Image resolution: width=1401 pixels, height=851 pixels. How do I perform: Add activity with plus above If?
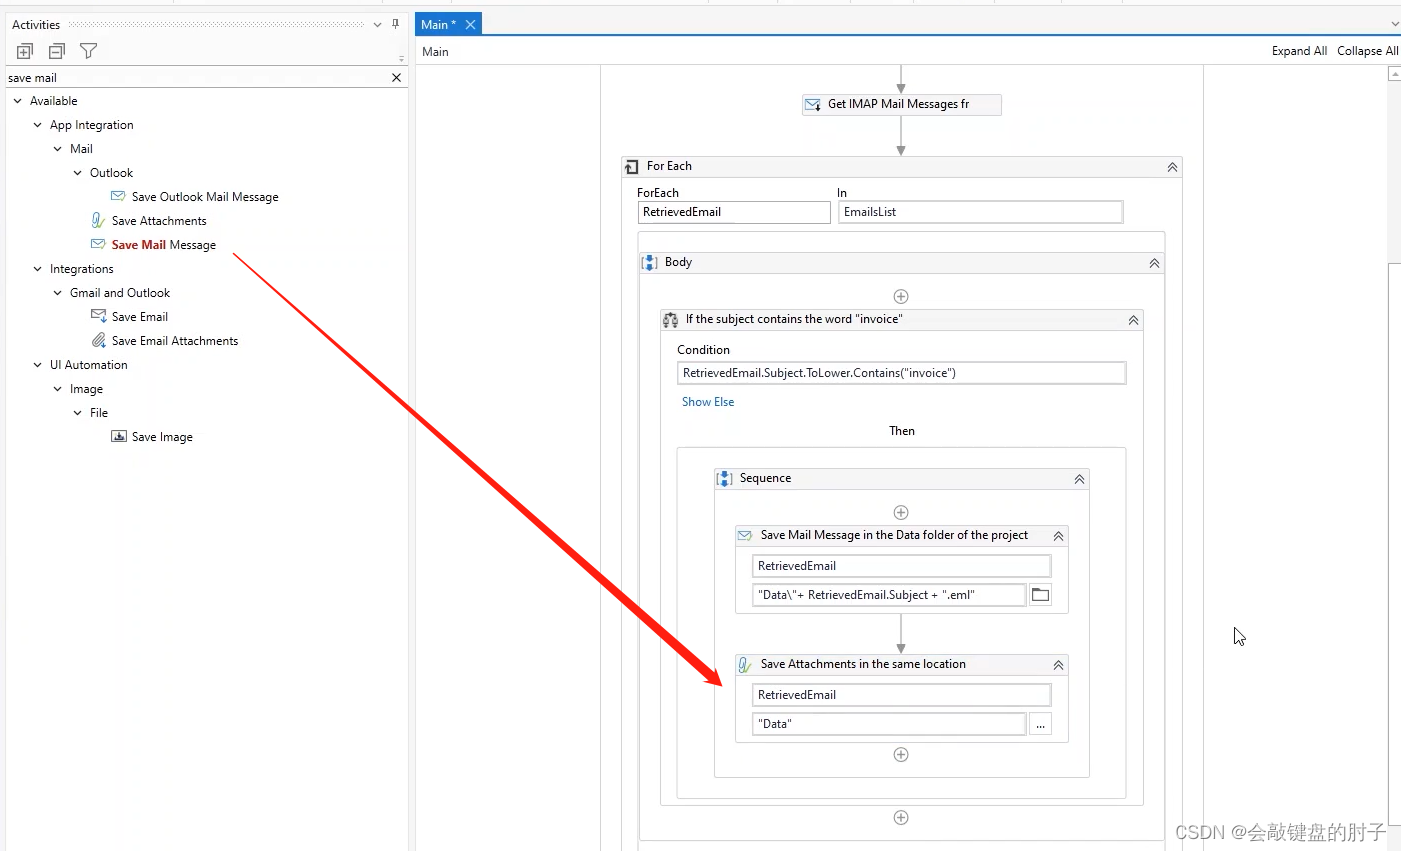(x=901, y=296)
